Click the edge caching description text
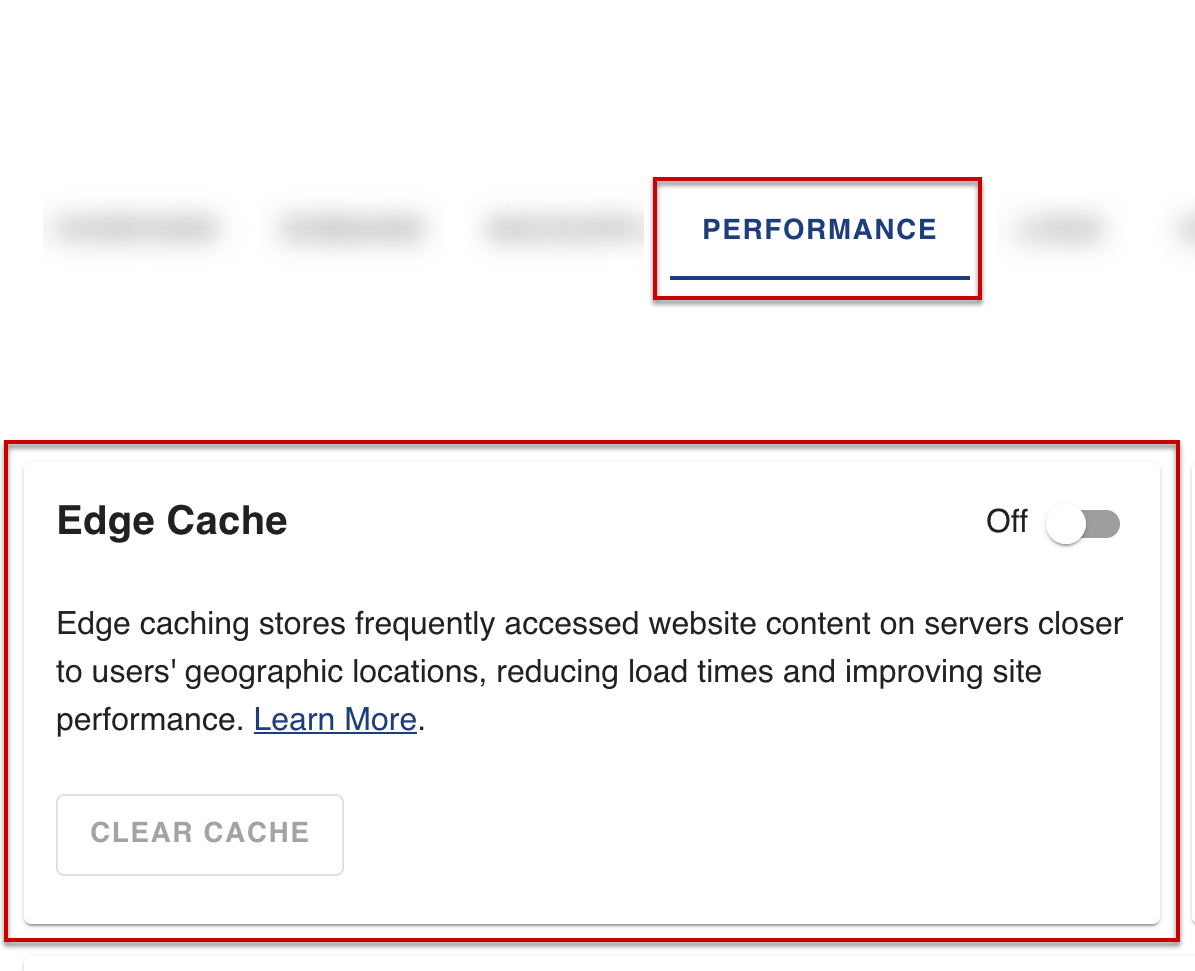This screenshot has height=971, width=1195. pos(590,671)
